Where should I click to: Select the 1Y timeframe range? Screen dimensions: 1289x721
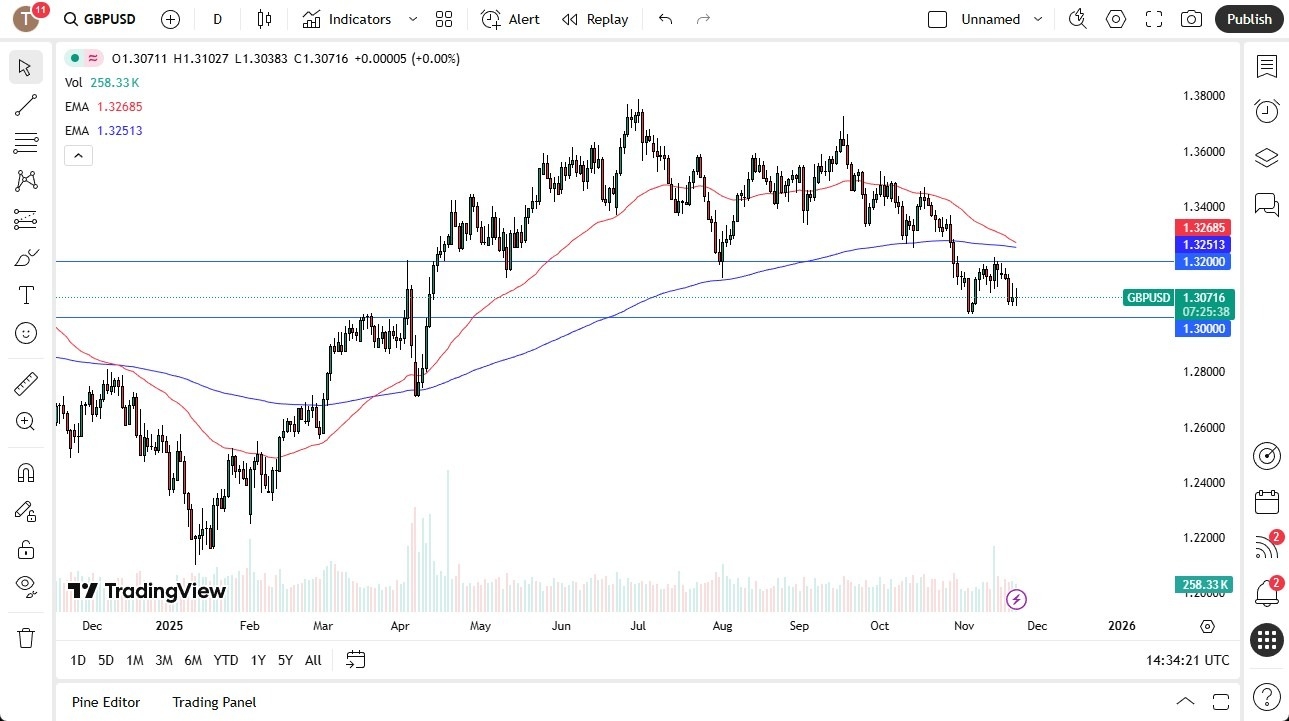257,660
